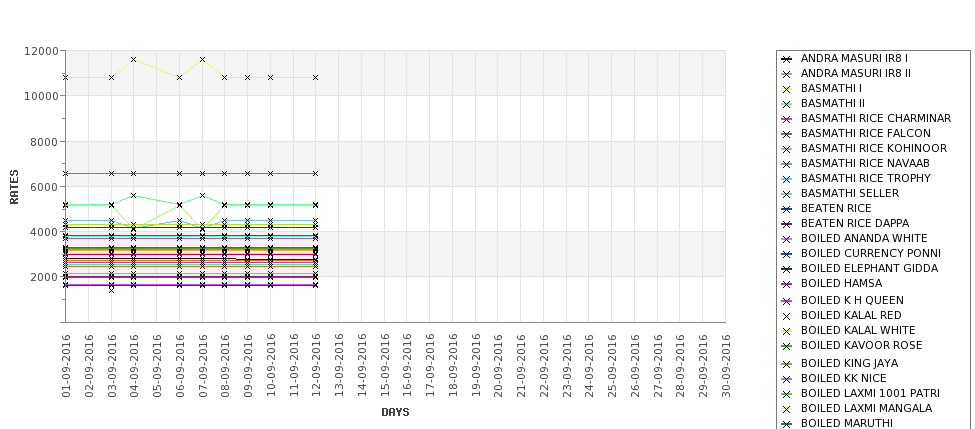
Task: Click the BOILED K H QUEEN legend marker
Action: 787,301
